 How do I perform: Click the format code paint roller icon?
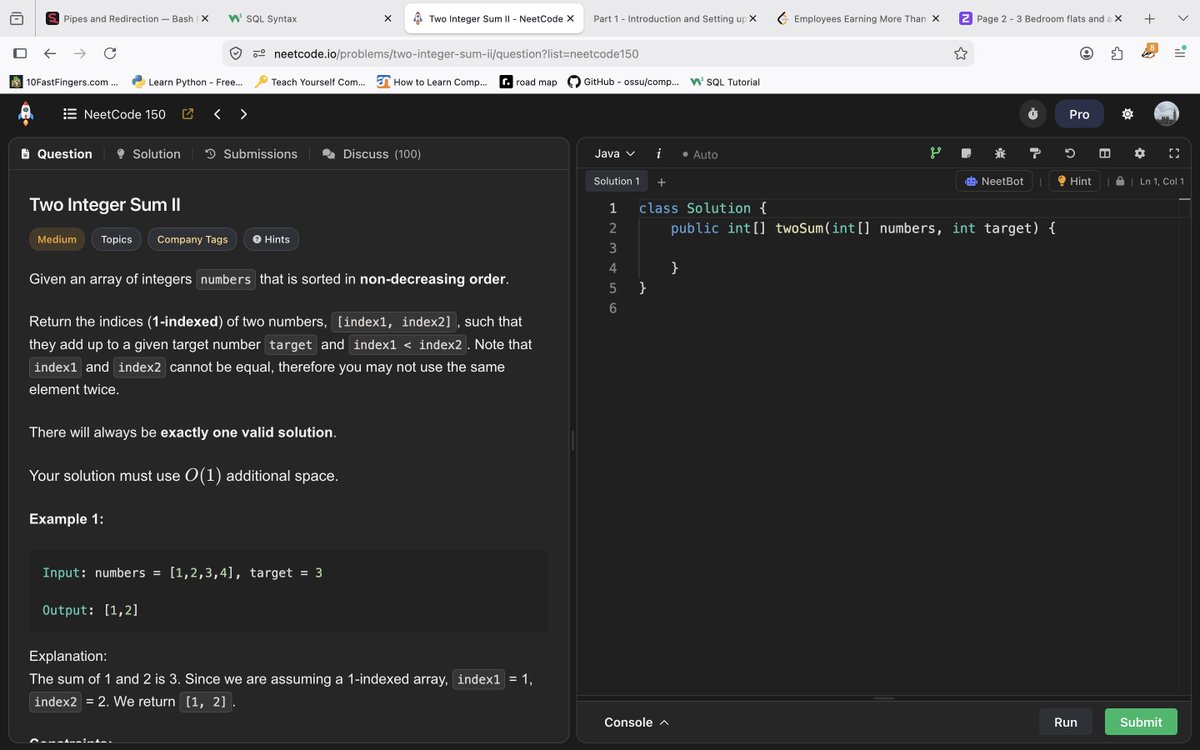tap(1035, 153)
